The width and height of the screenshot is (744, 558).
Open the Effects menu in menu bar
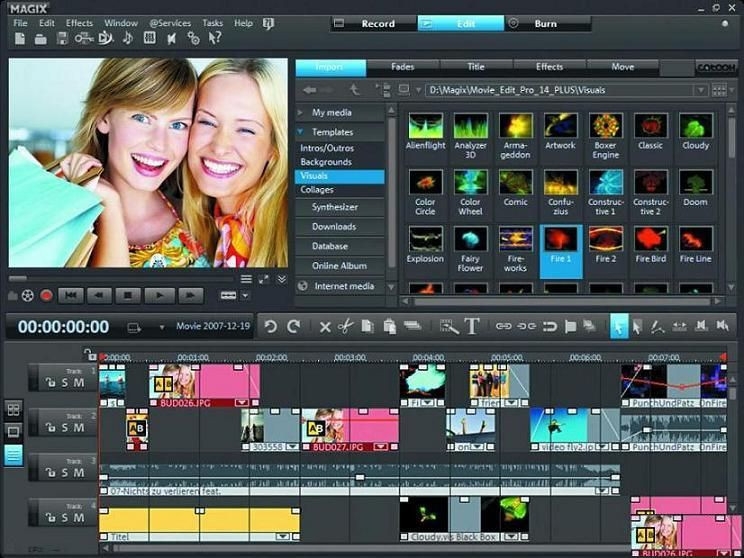pos(79,23)
